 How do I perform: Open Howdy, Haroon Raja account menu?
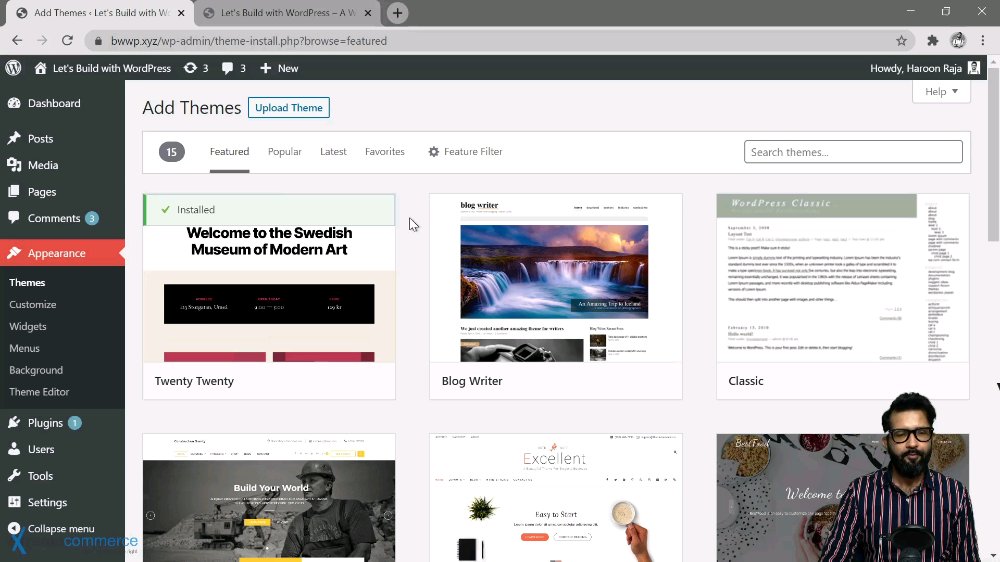(x=925, y=68)
